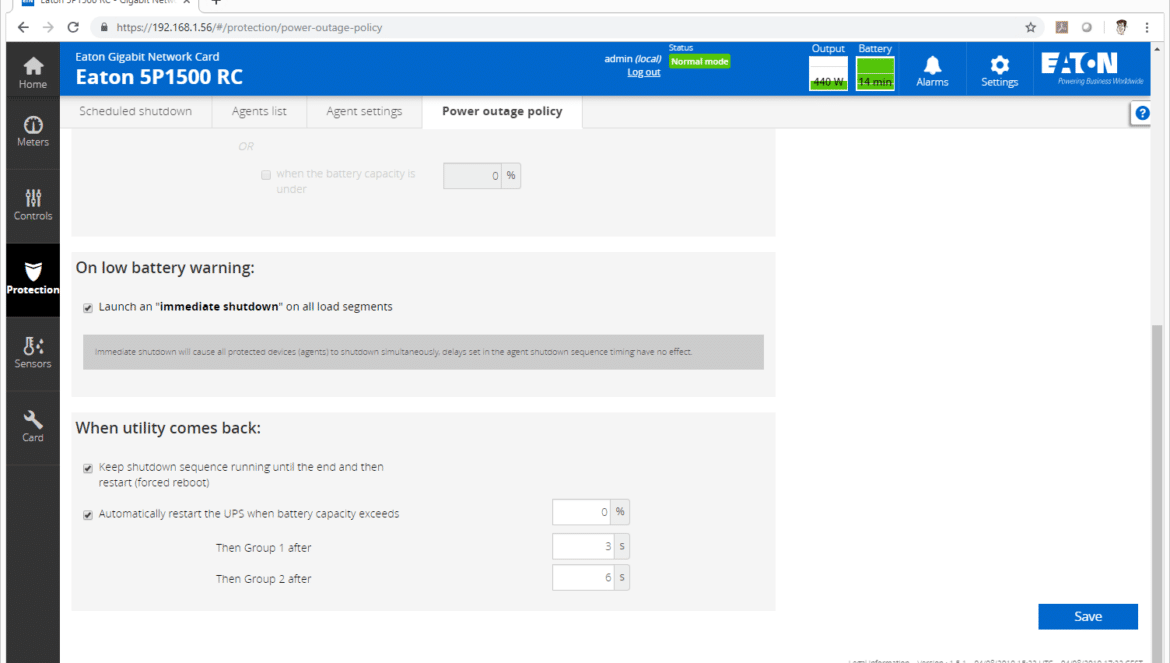Edit battery capacity exceeds percent field

581,512
